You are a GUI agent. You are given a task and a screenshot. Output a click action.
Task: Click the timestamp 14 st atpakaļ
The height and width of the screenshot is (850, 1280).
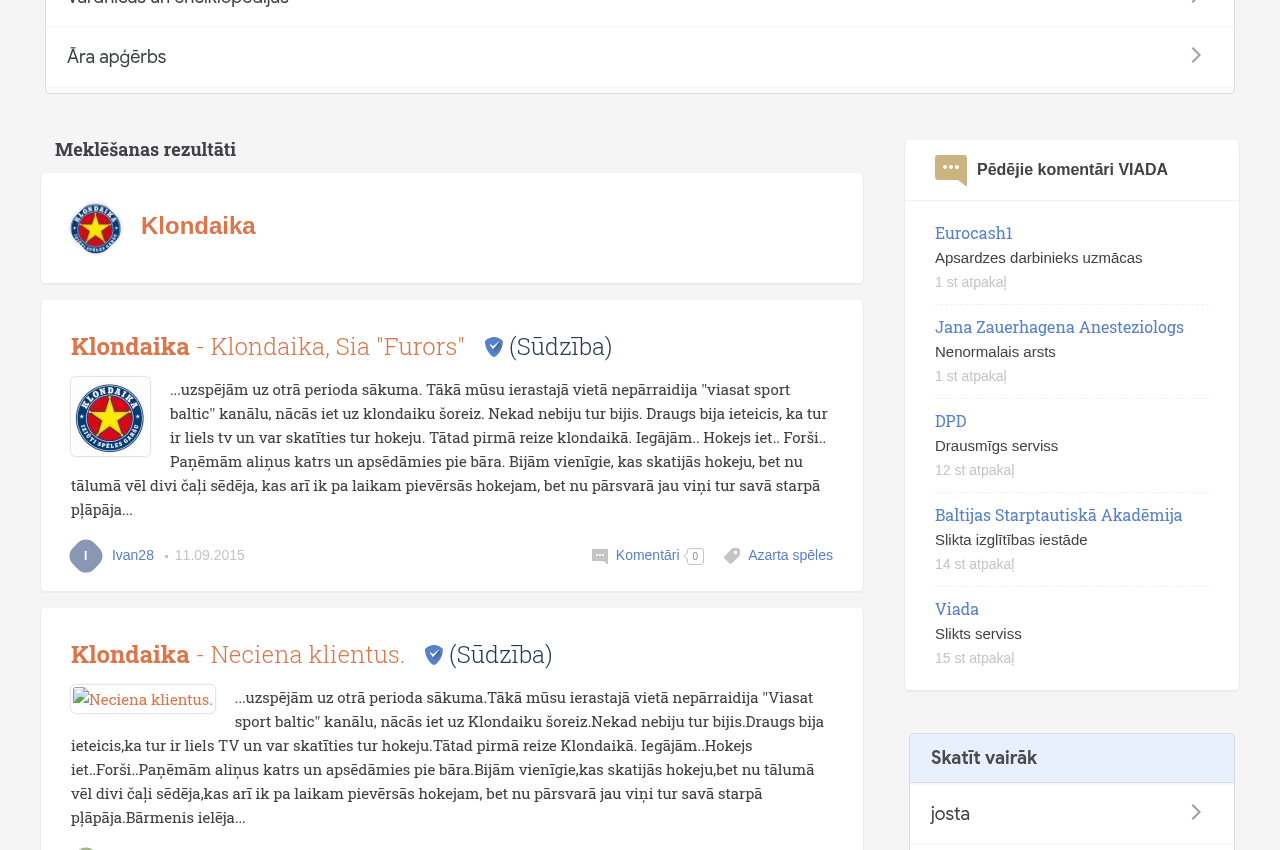975,564
